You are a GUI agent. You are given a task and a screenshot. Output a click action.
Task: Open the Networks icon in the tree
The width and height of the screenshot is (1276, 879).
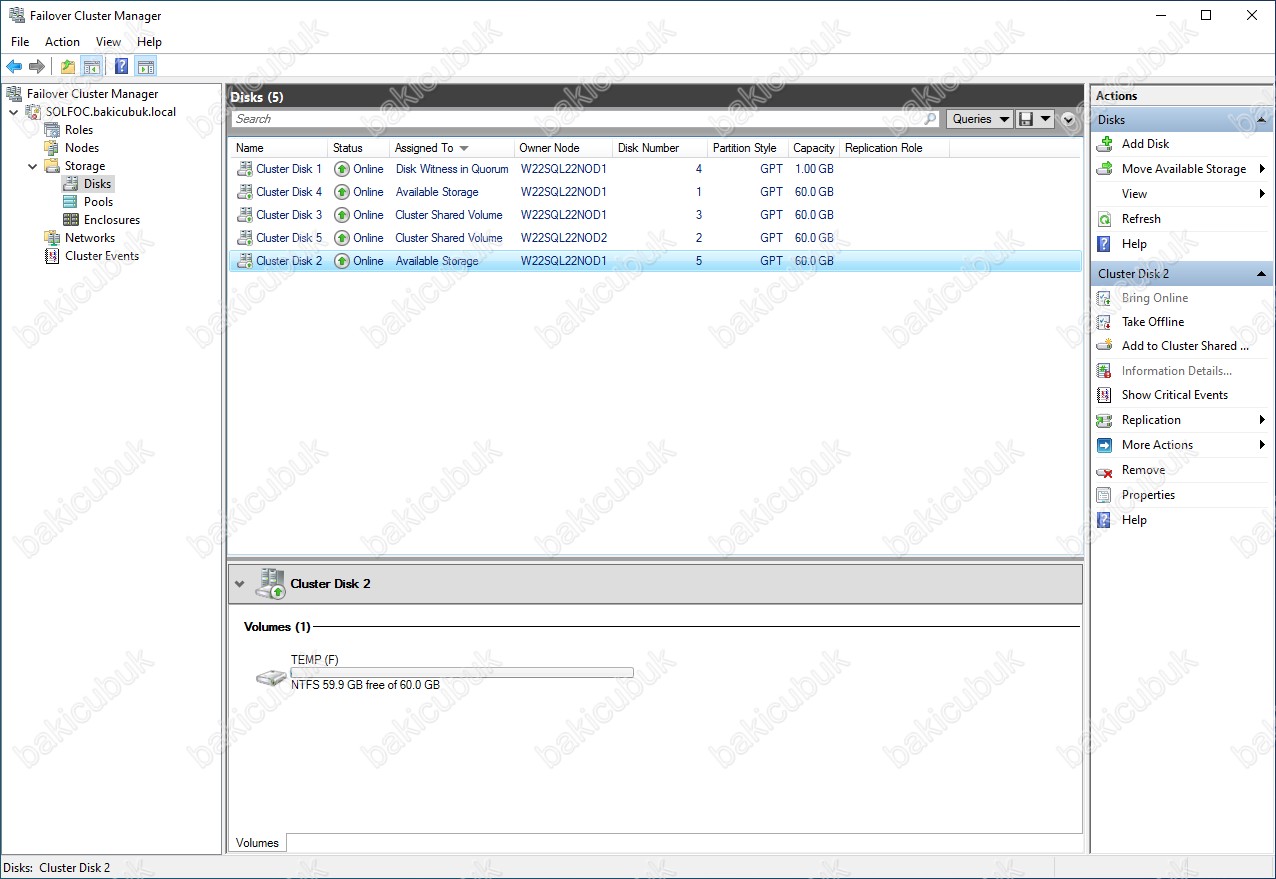point(52,238)
